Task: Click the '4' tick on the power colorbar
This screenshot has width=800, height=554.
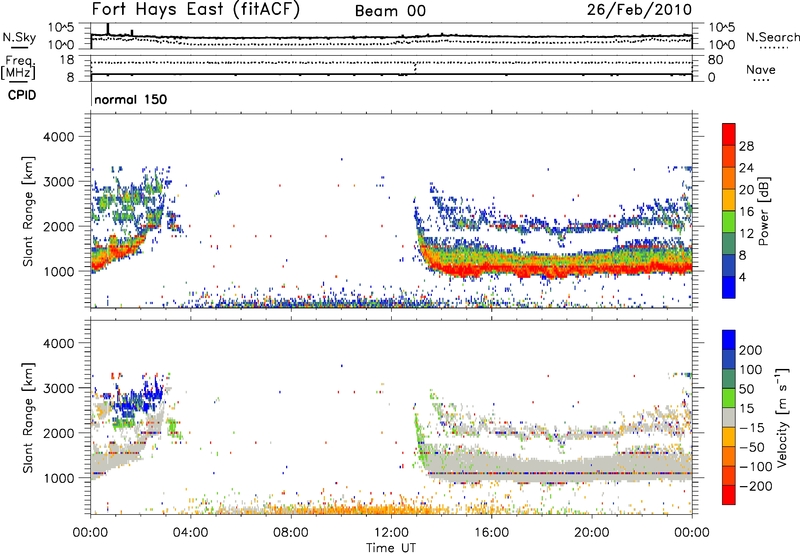Action: (742, 277)
